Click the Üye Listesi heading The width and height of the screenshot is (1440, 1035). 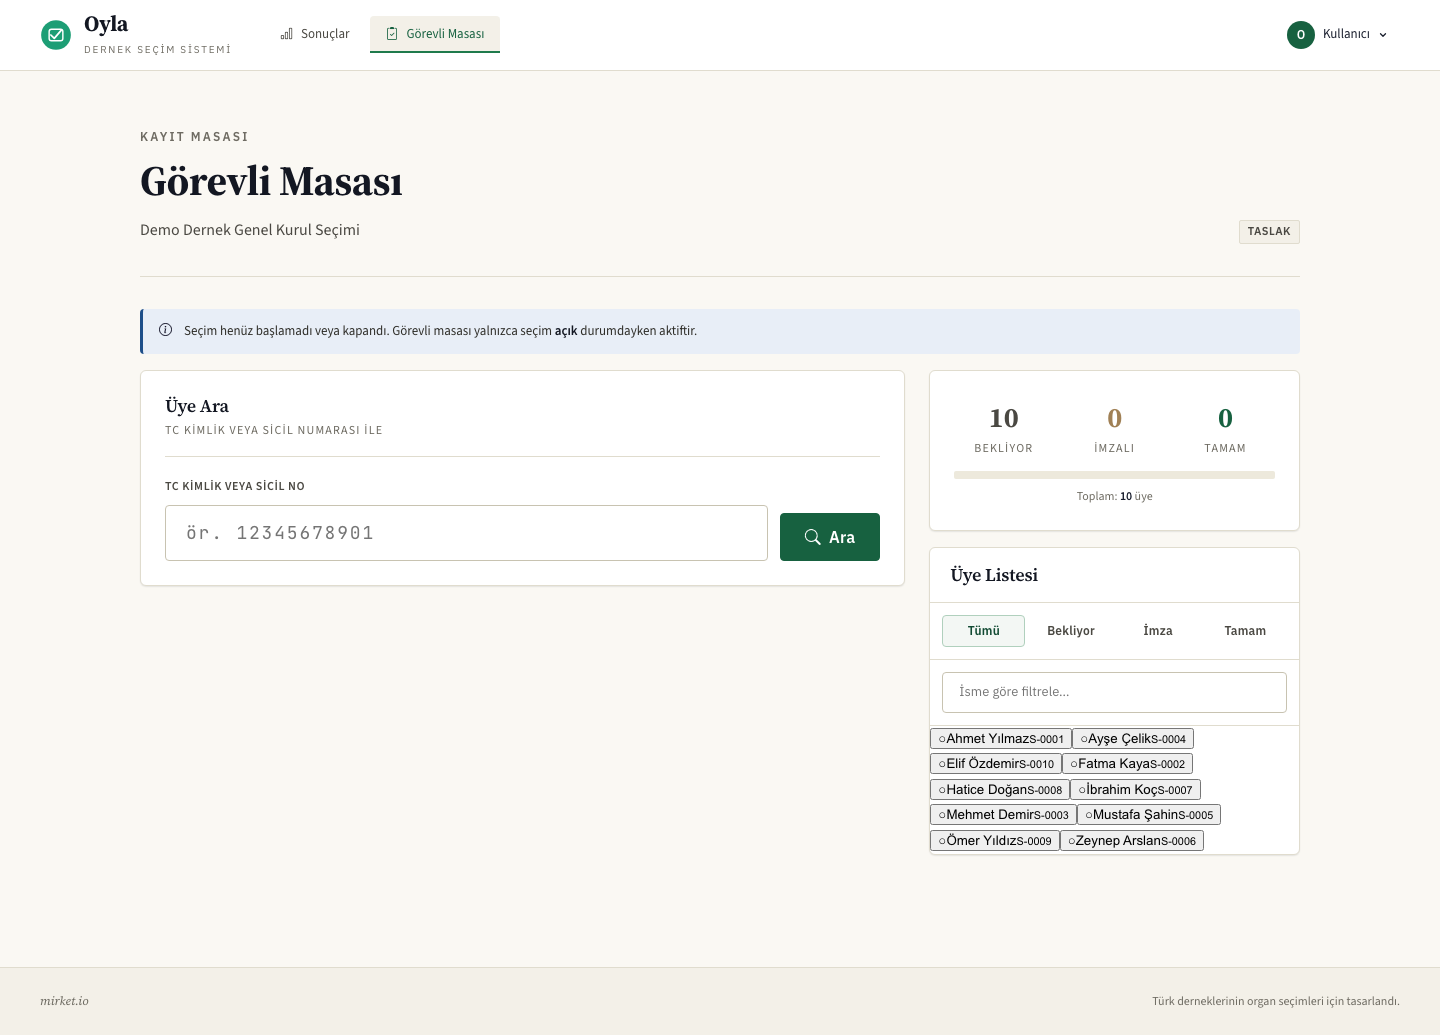tap(994, 575)
